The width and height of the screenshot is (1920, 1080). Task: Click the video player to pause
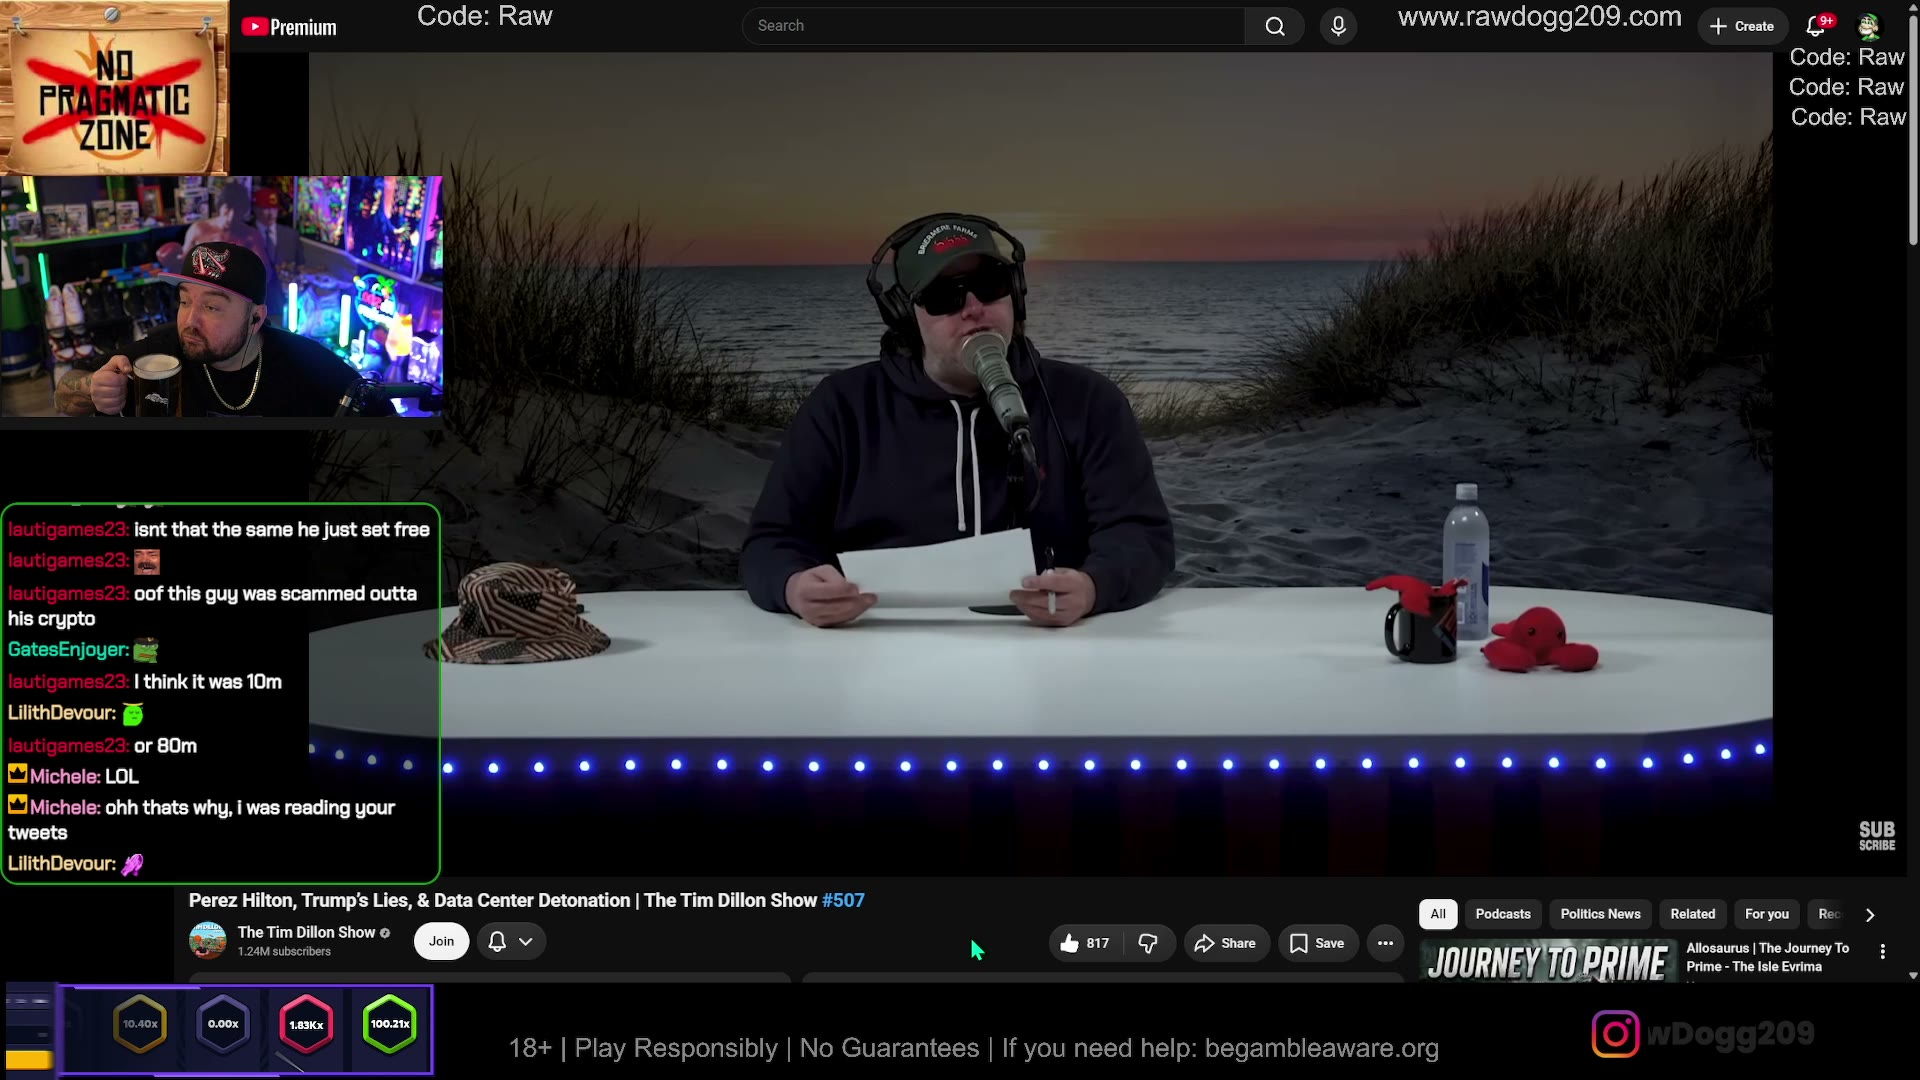click(x=1040, y=465)
